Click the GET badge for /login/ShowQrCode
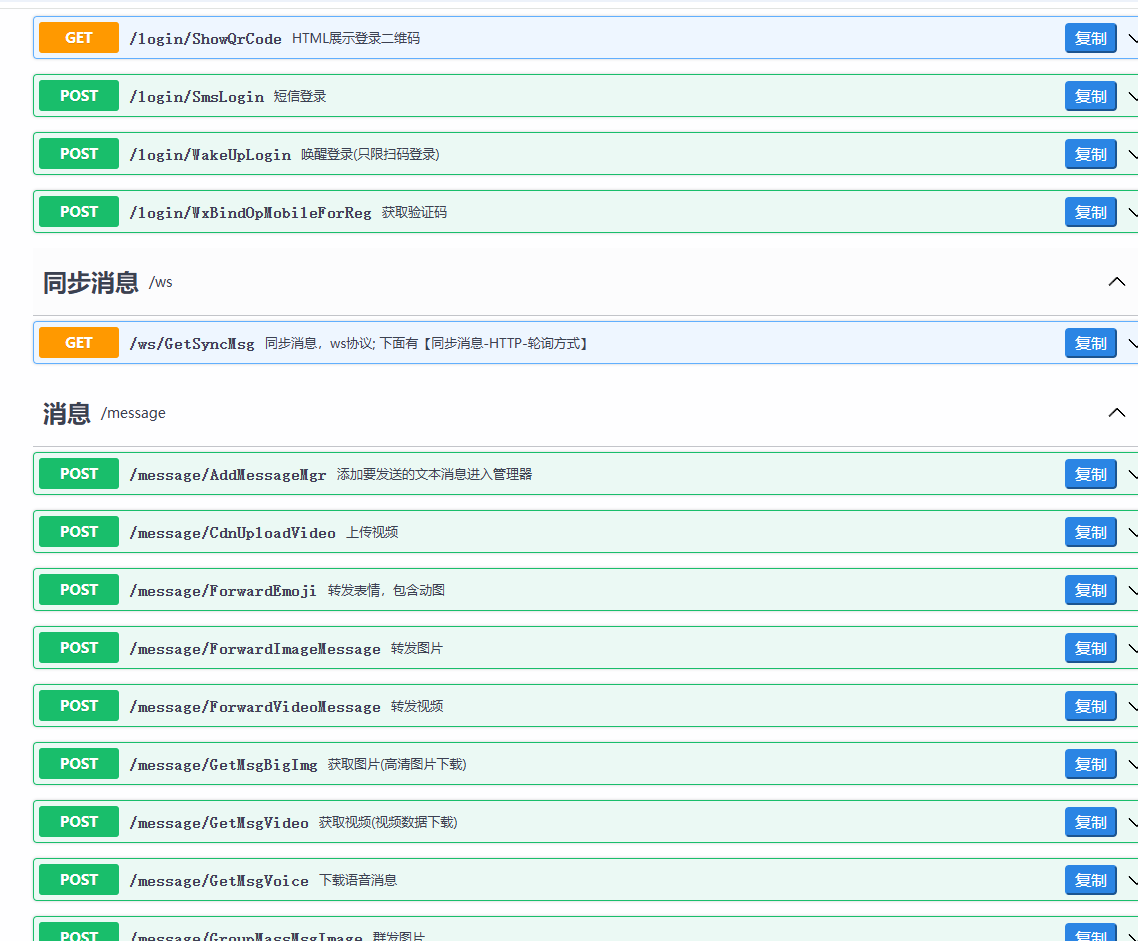This screenshot has height=941, width=1138. click(x=78, y=38)
